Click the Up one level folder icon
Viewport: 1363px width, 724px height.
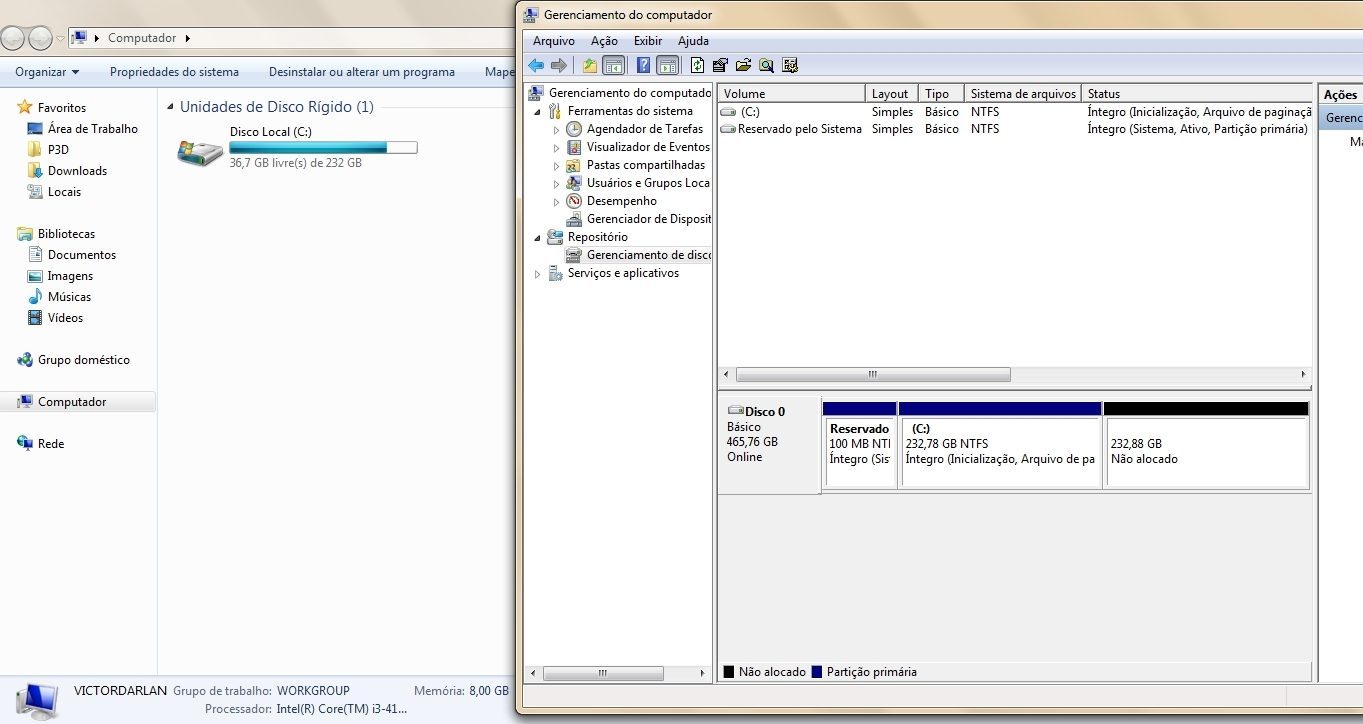590,66
